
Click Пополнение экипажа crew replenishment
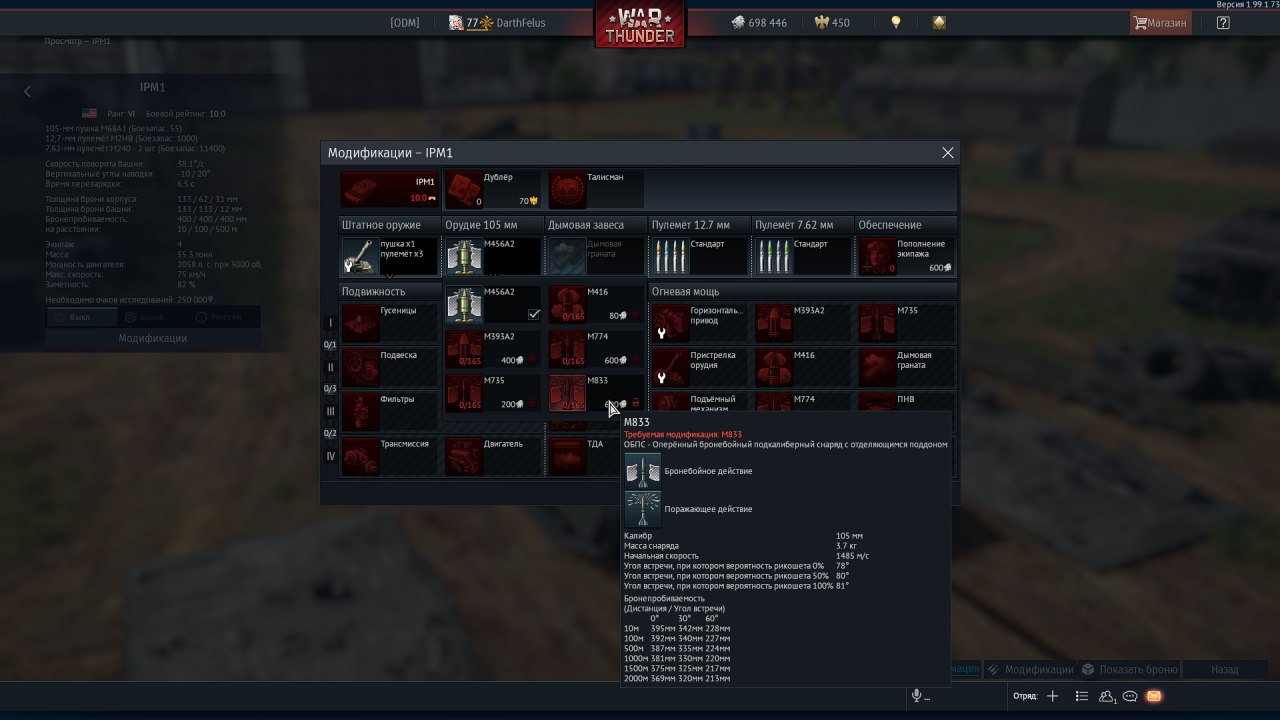pos(906,256)
